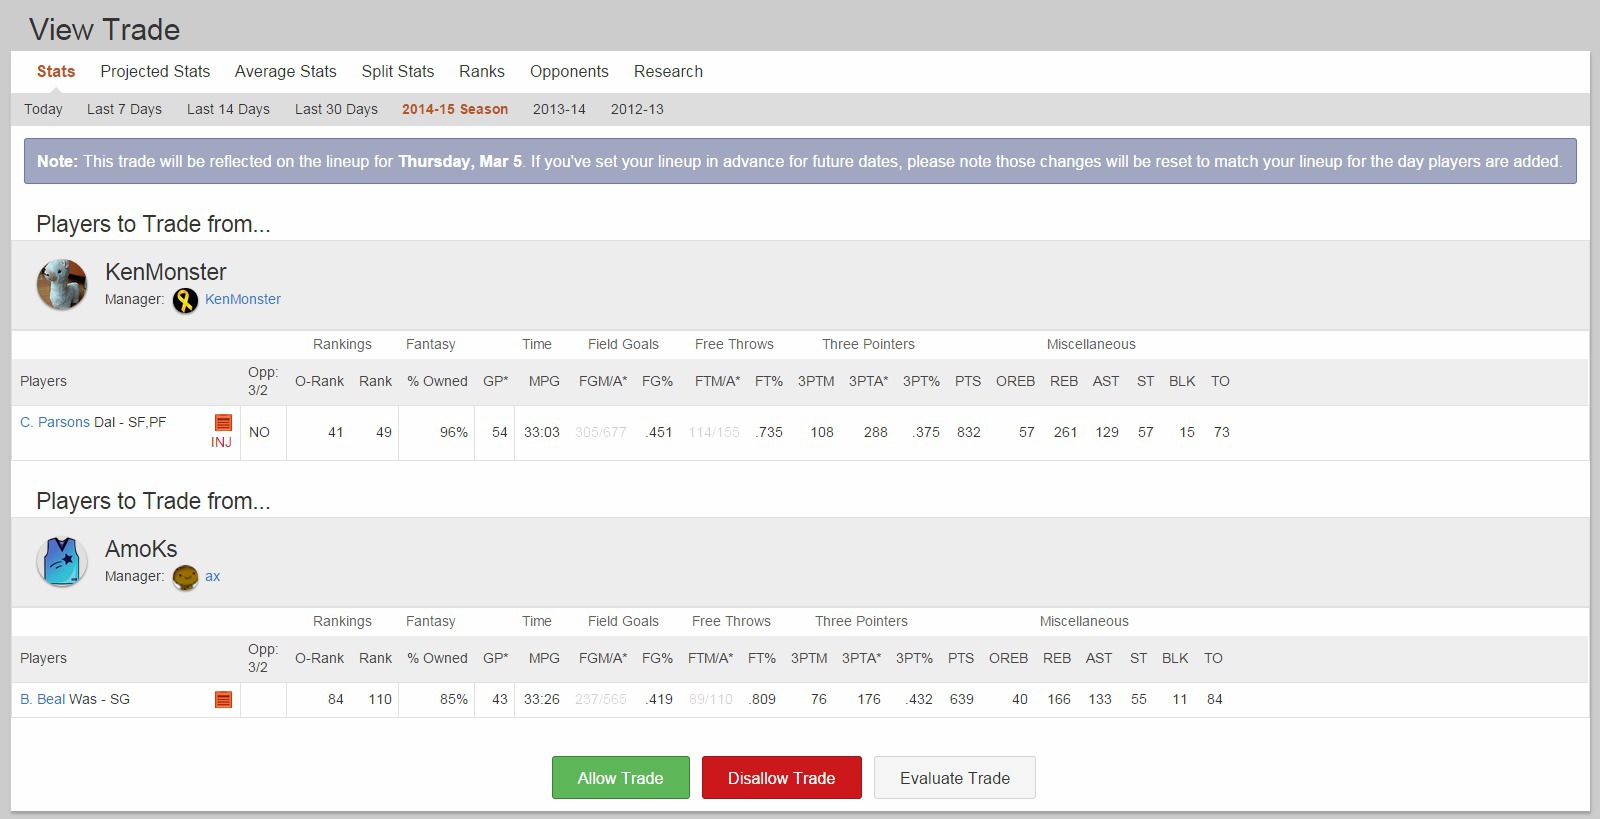1600x819 pixels.
Task: Select the 2014-15 Season filter
Action: pyautogui.click(x=455, y=109)
